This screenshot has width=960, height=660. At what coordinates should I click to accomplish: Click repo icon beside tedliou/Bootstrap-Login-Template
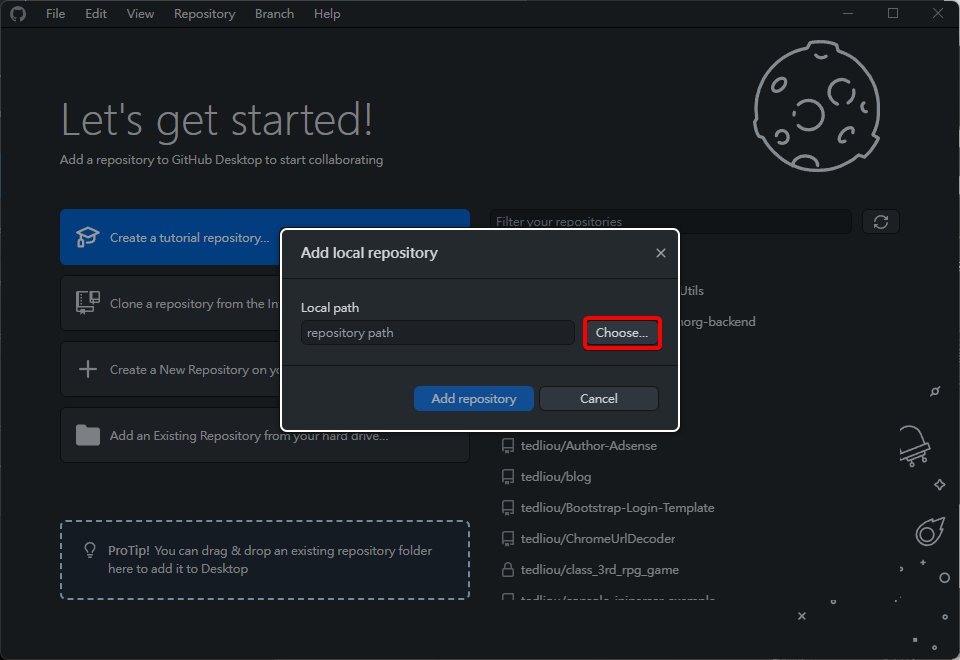pyautogui.click(x=508, y=508)
